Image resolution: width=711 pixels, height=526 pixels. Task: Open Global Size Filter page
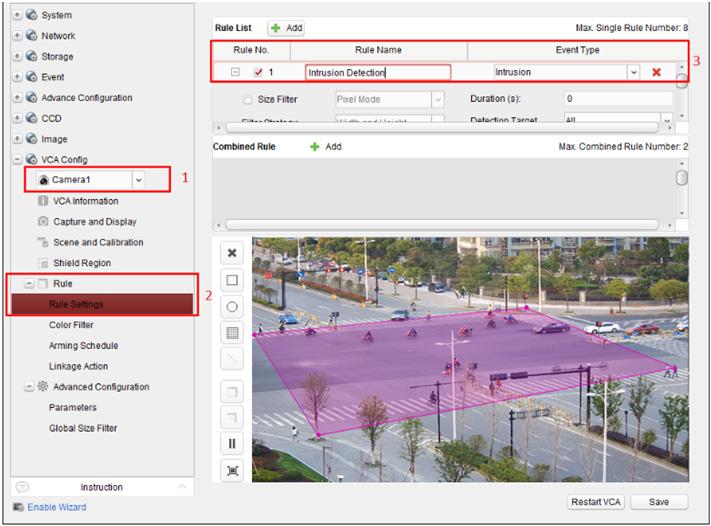[x=83, y=428]
